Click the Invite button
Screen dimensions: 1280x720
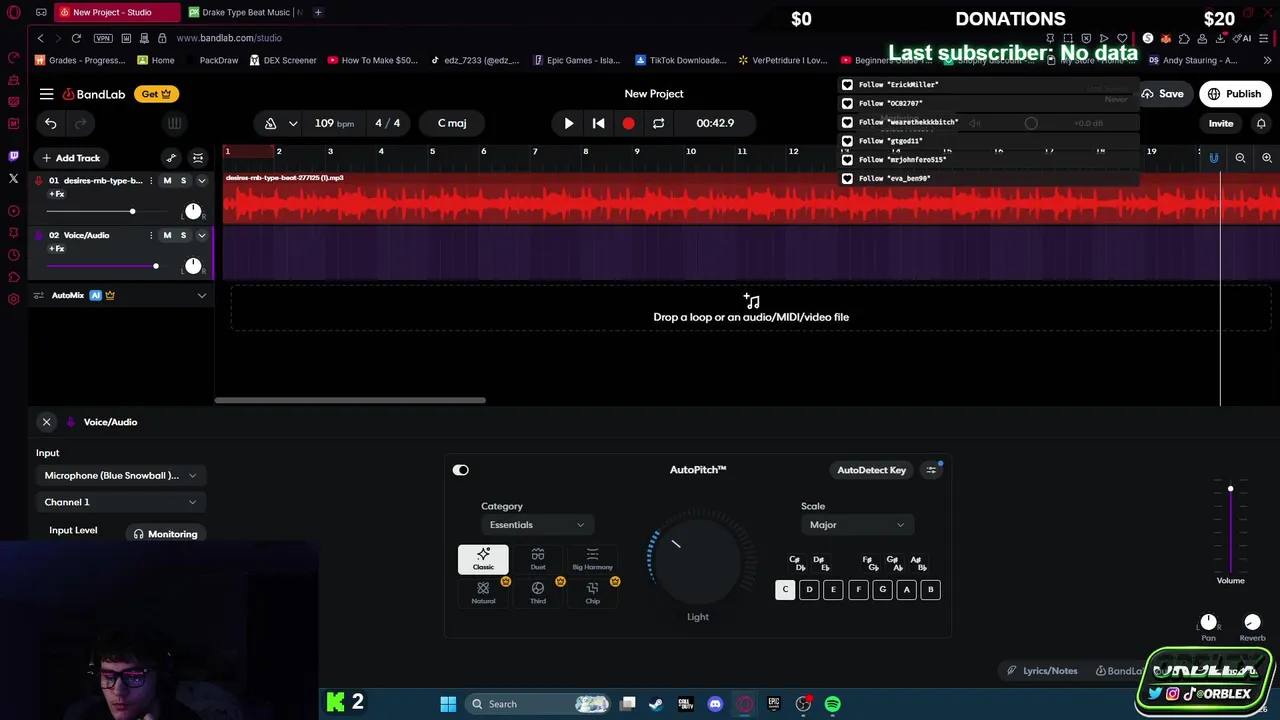(1221, 123)
